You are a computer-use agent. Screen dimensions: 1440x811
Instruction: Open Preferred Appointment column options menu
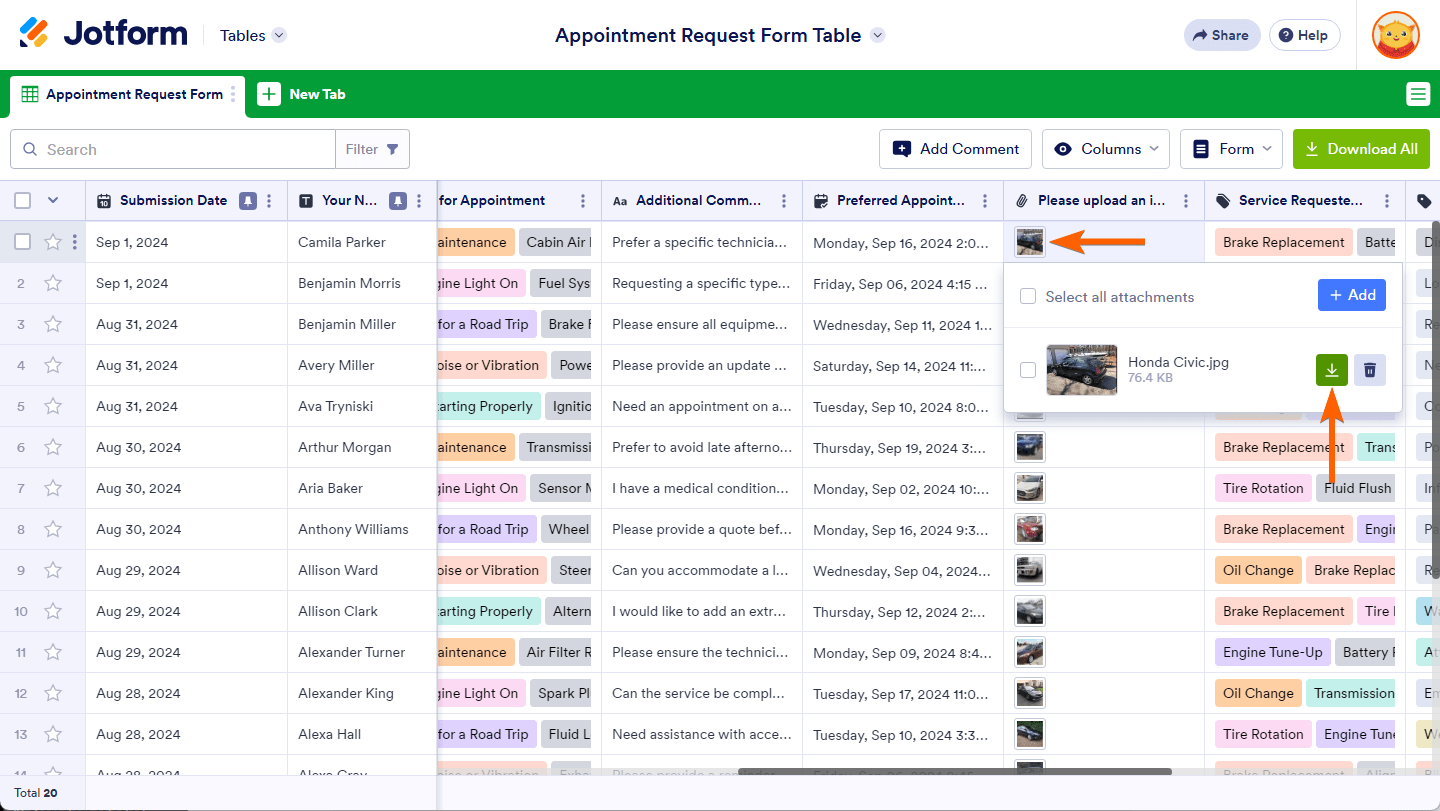coord(985,200)
